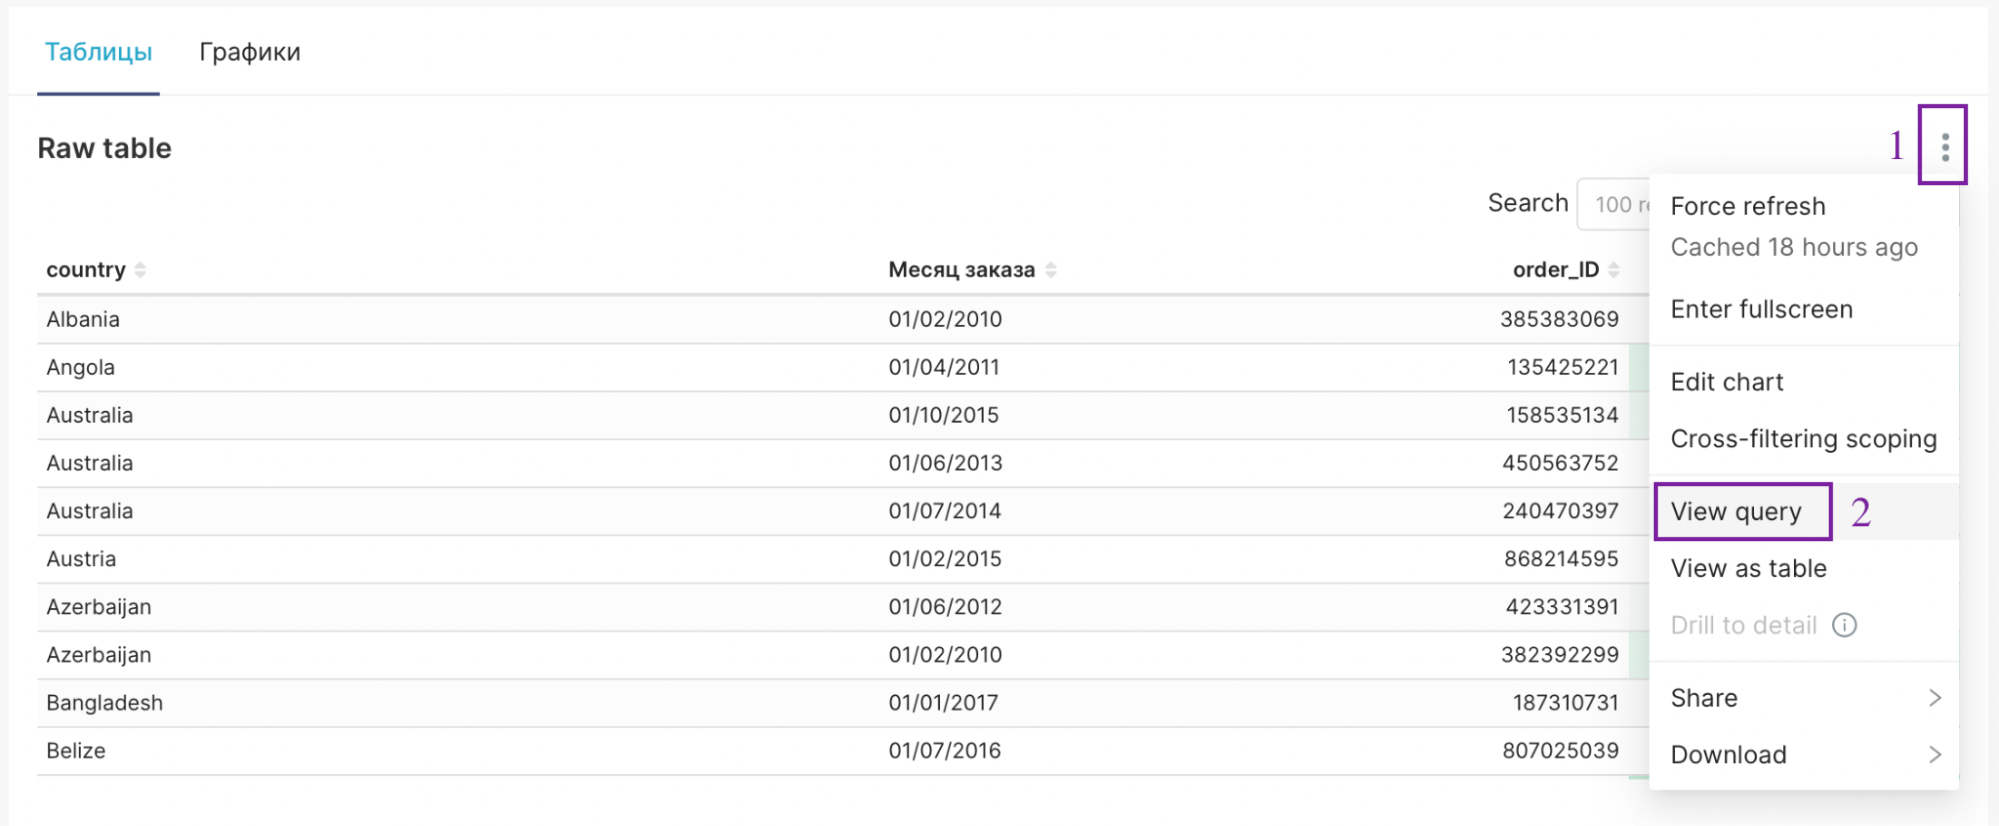Select the Таблицы tab
Viewport: 1999px width, 826px height.
click(x=98, y=52)
